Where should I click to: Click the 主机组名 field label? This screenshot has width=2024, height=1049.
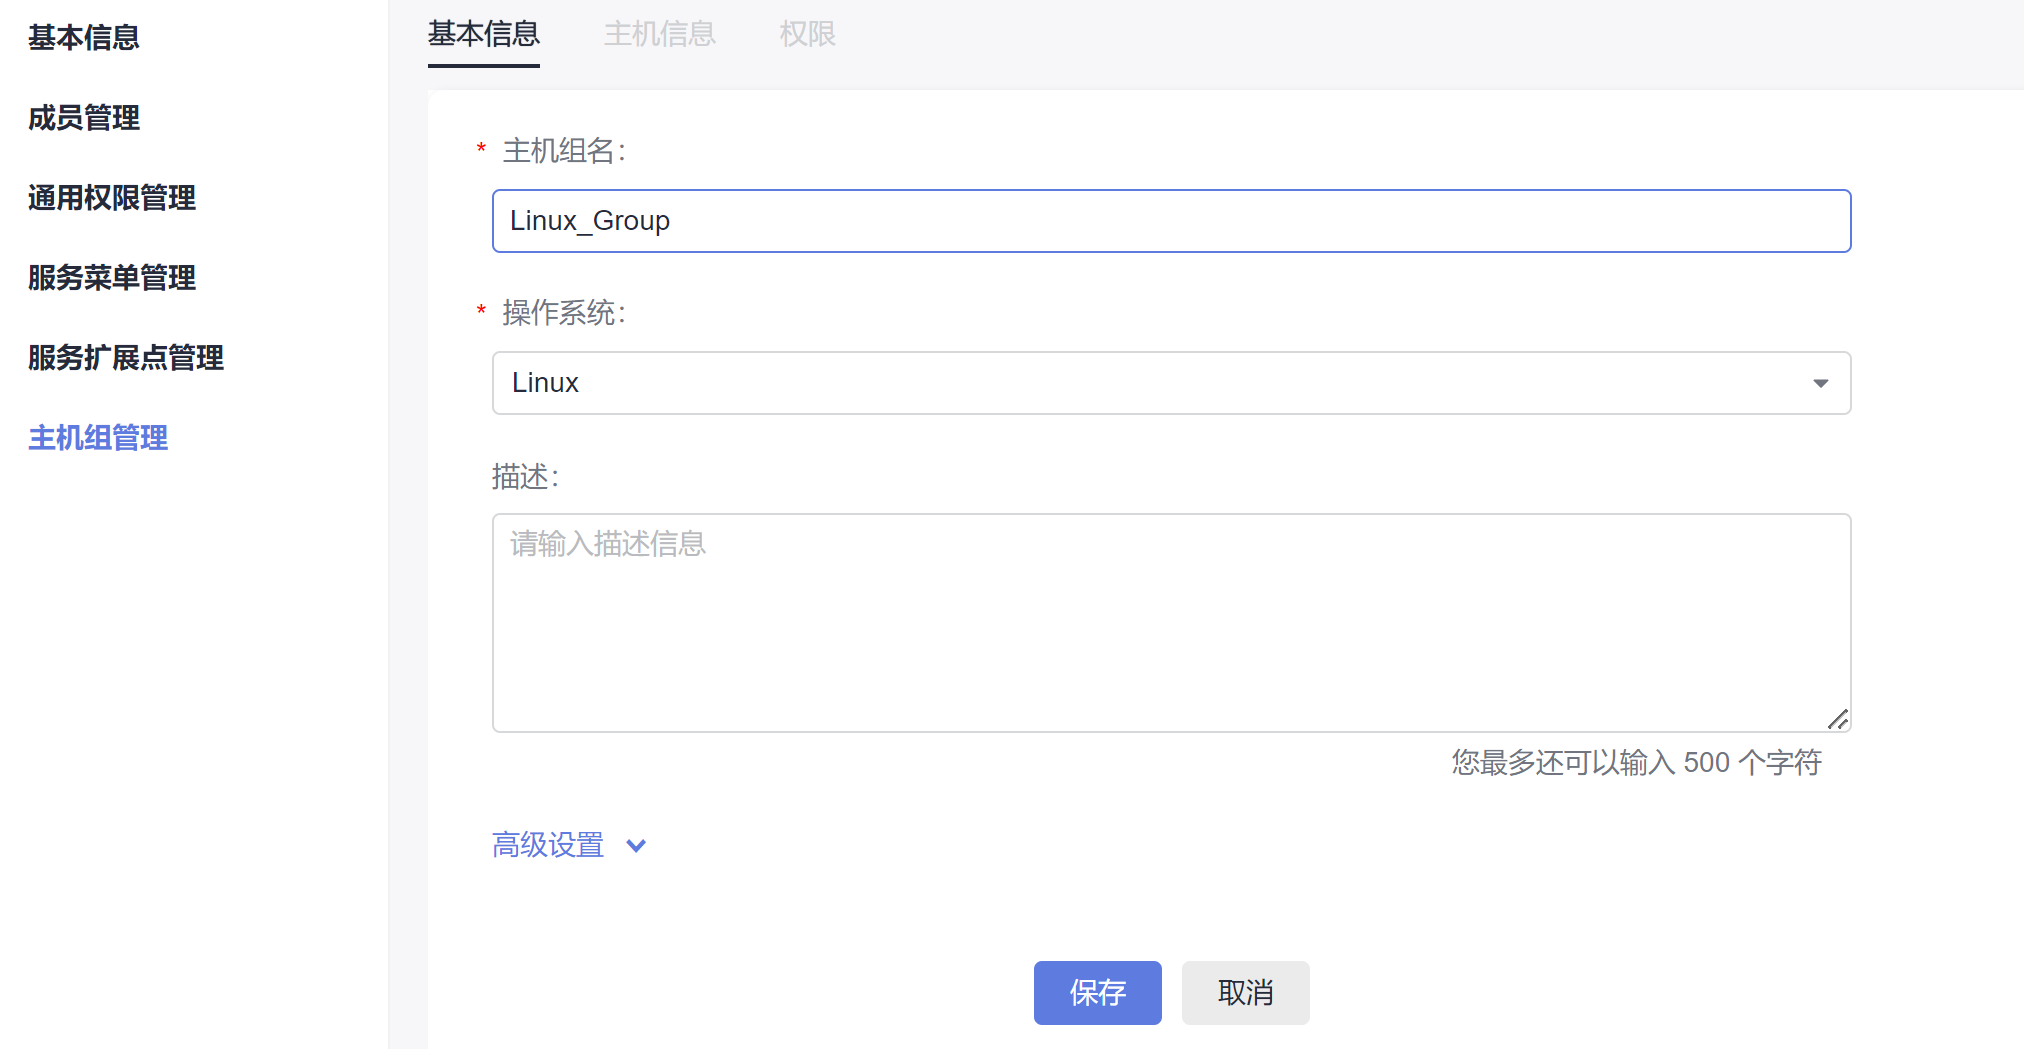click(564, 151)
